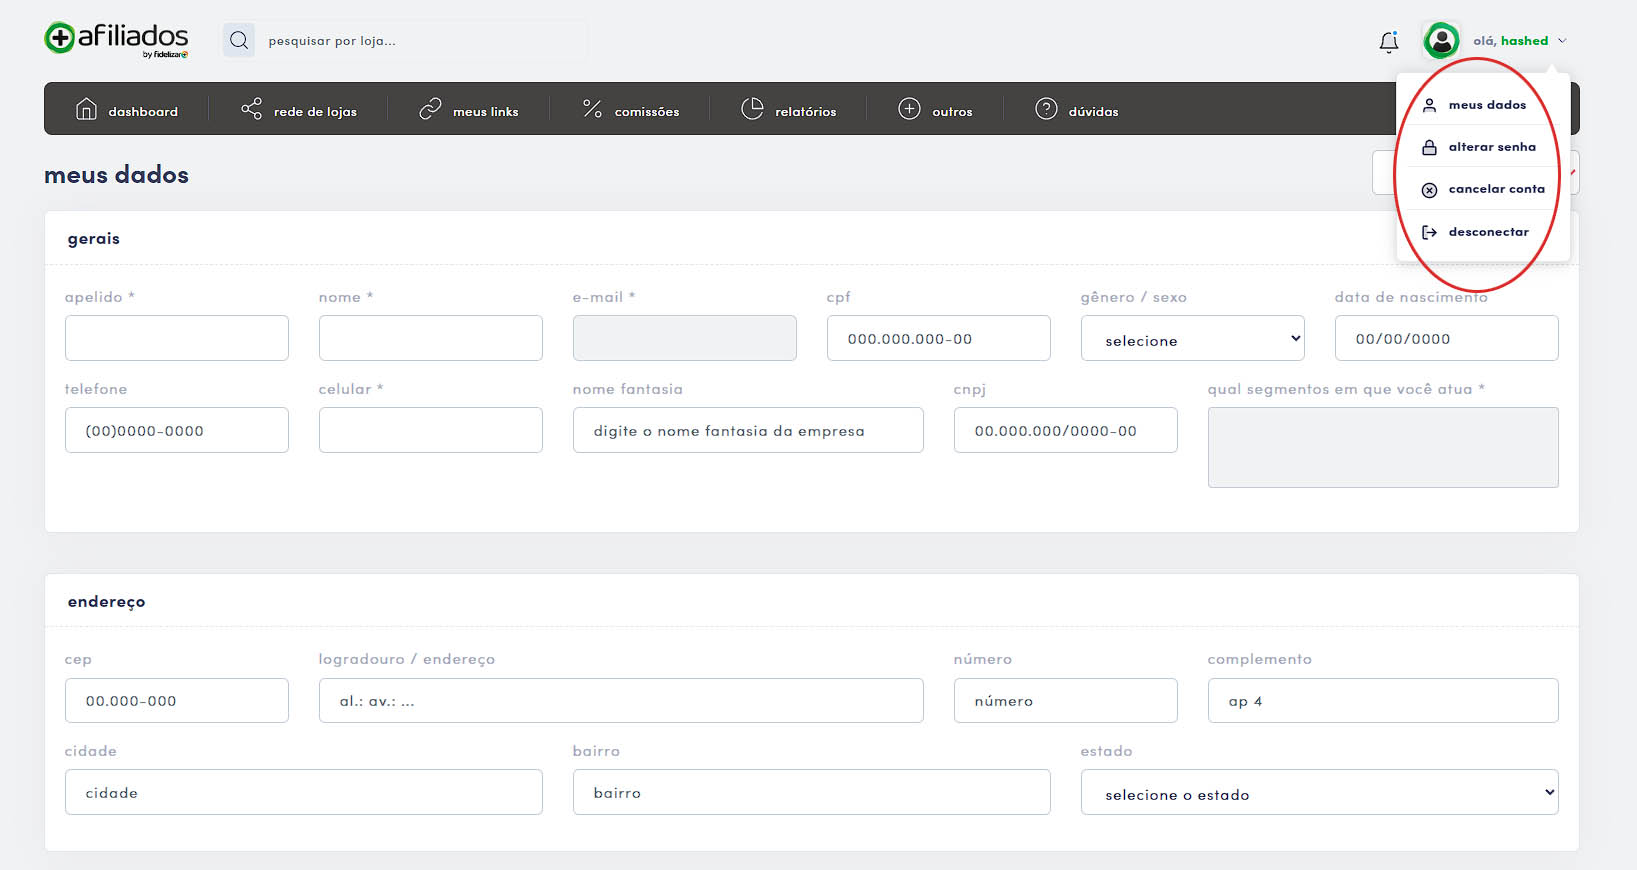This screenshot has width=1637, height=870.
Task: Open the comissões menu
Action: coord(631,109)
